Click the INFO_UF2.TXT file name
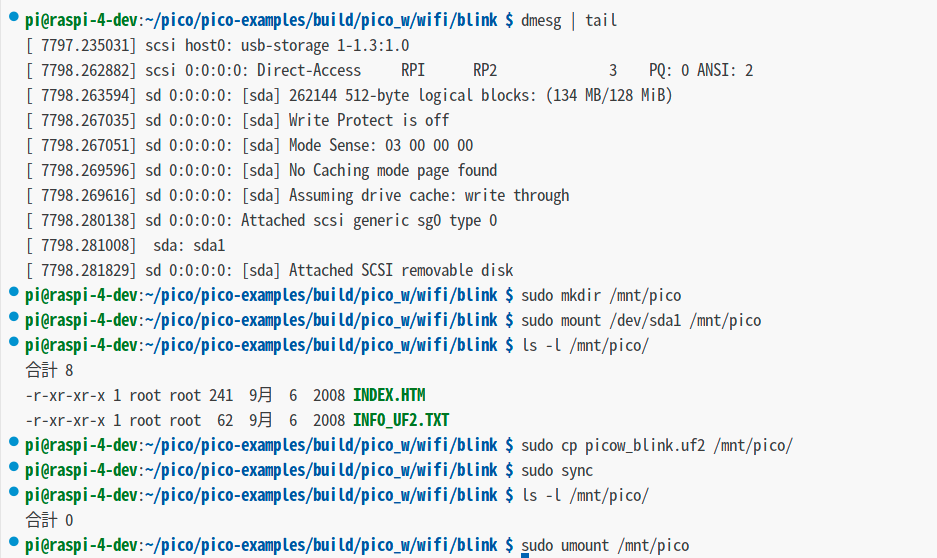Viewport: 937px width, 558px height. coord(401,421)
